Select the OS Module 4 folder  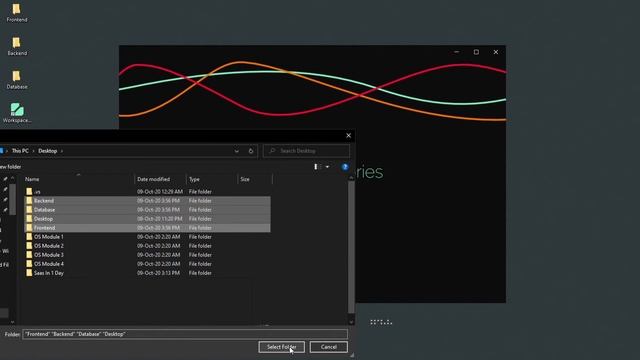pyautogui.click(x=147, y=264)
